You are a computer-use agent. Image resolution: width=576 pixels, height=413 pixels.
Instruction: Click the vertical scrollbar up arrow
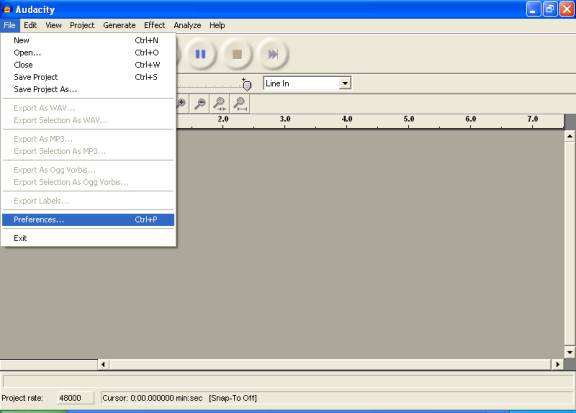click(x=570, y=136)
